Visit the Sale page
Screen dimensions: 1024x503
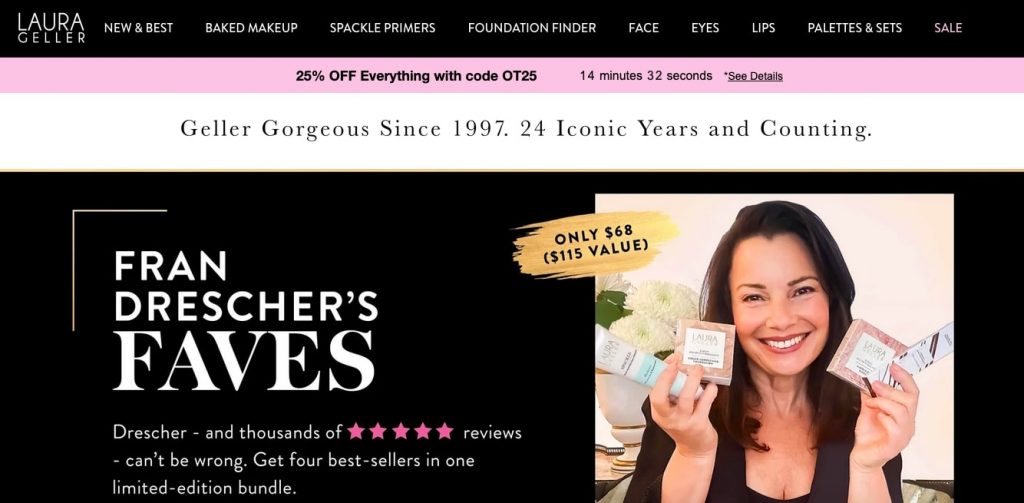coord(948,28)
